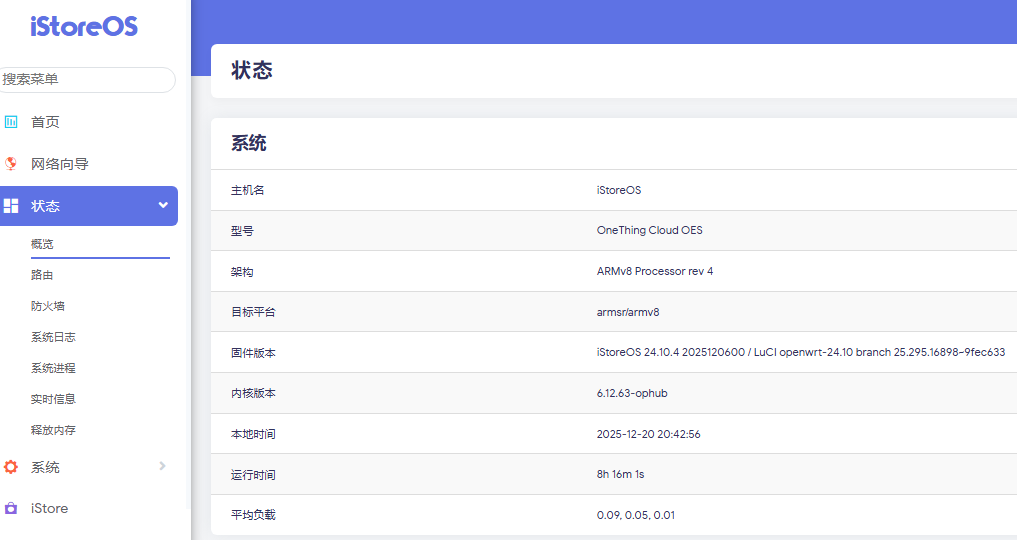Focus the 搜索菜单 search box
1017x540 pixels.
pos(86,80)
